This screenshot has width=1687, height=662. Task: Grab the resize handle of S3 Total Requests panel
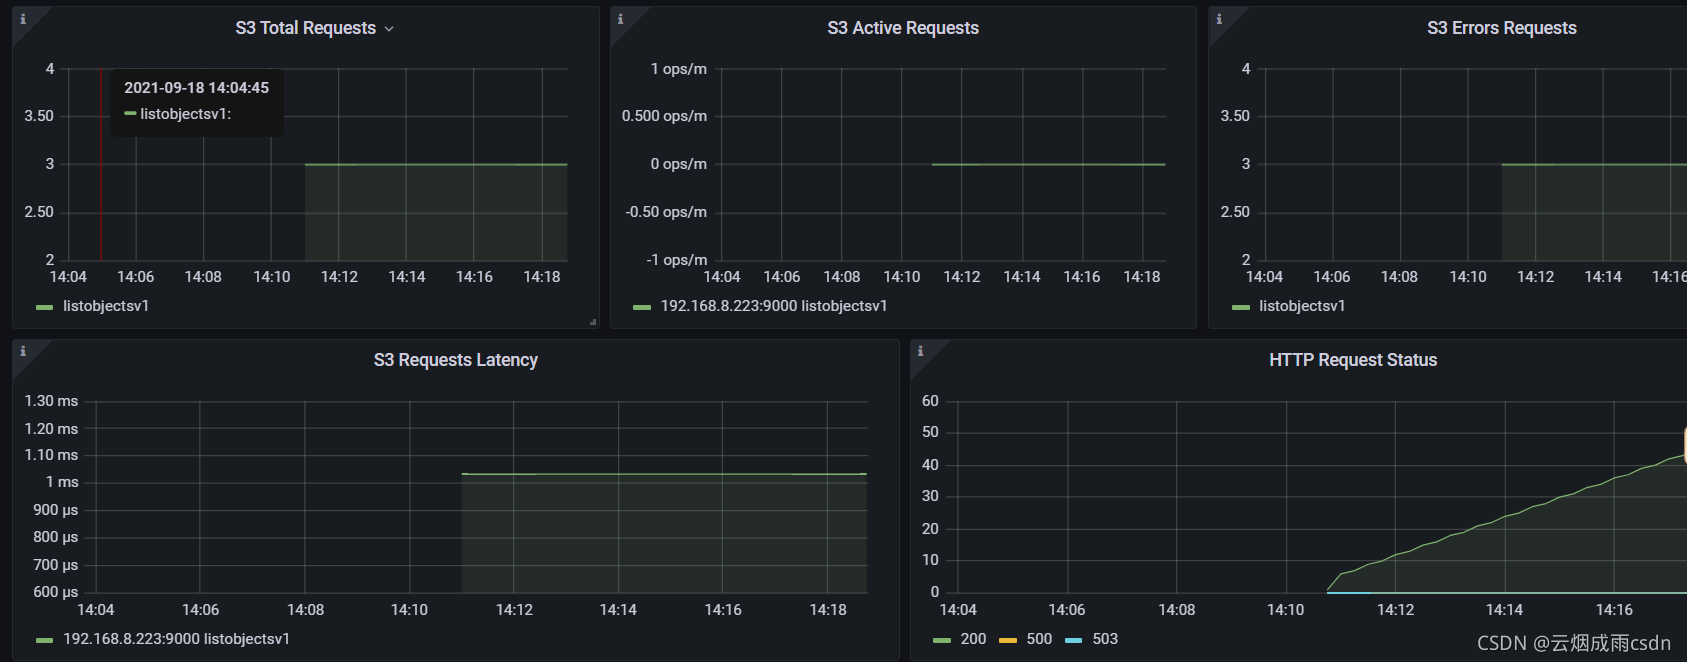coord(593,322)
